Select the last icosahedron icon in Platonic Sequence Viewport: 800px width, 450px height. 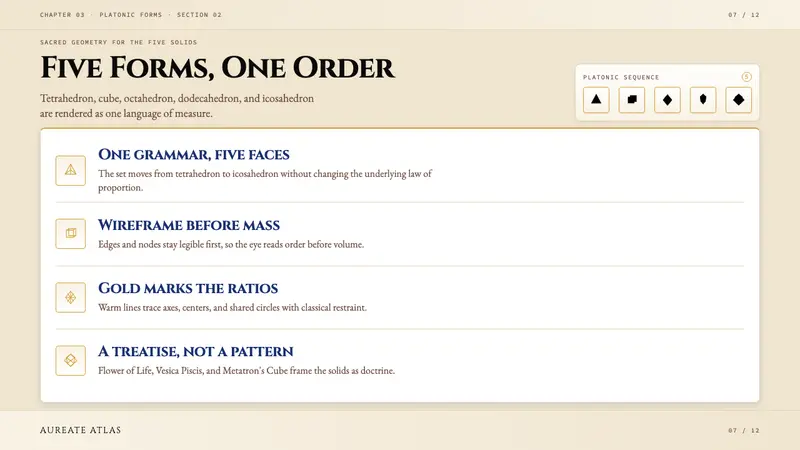(x=738, y=99)
